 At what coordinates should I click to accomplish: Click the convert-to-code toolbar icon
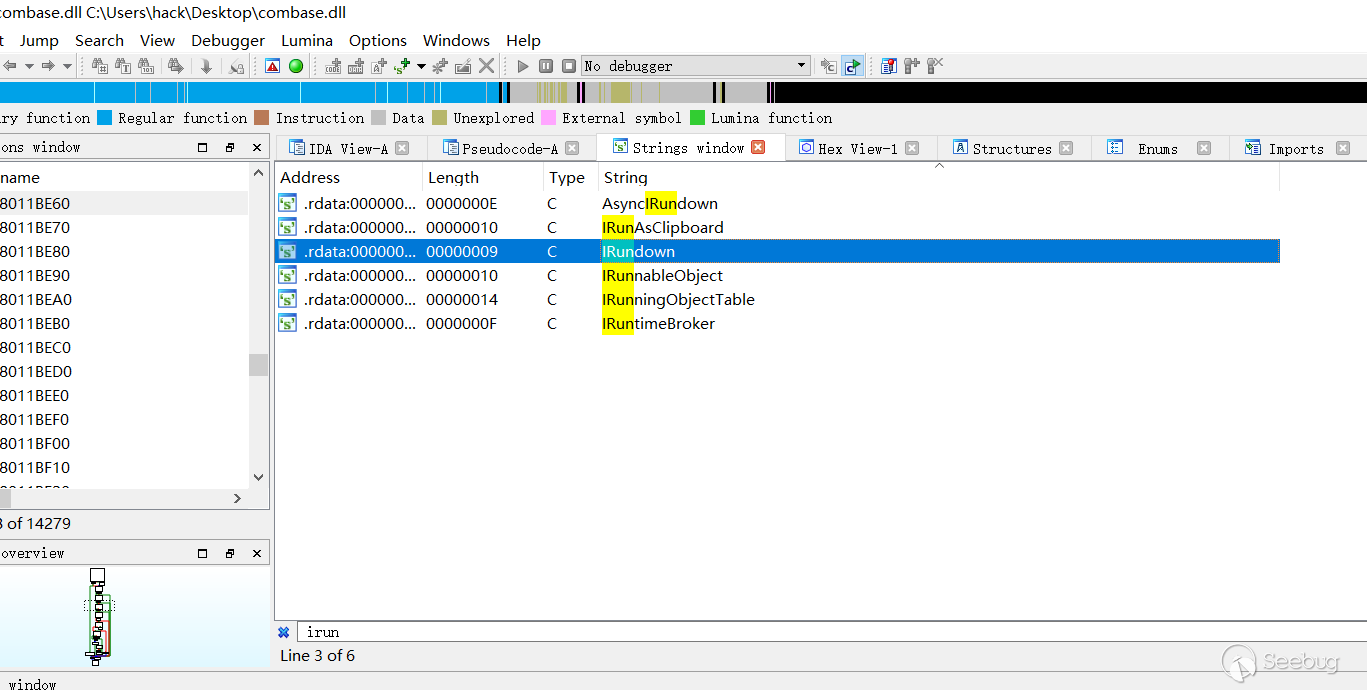click(x=334, y=66)
